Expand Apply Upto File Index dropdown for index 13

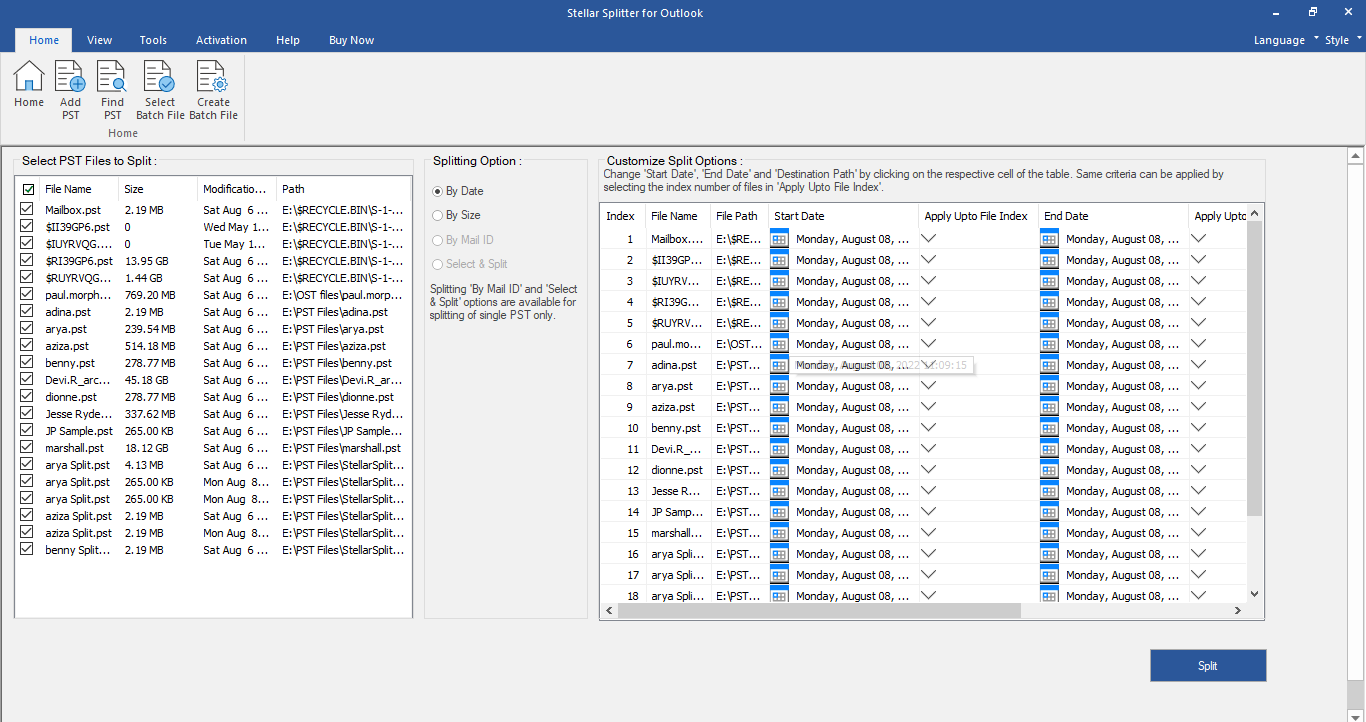pos(928,491)
